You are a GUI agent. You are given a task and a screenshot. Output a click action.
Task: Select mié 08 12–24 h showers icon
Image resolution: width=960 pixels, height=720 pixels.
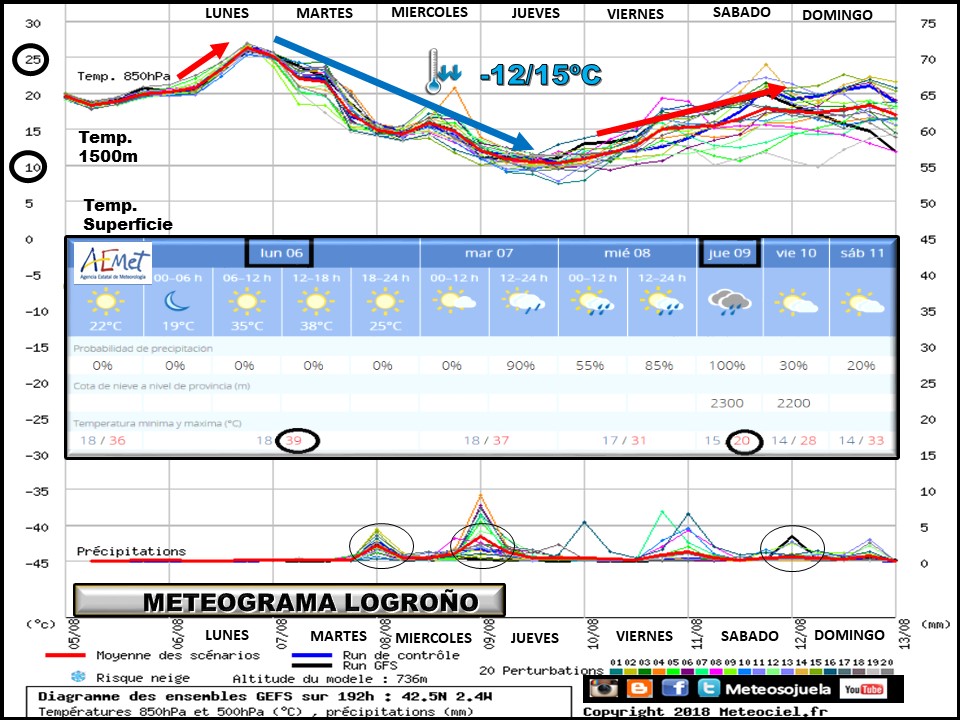tap(662, 302)
